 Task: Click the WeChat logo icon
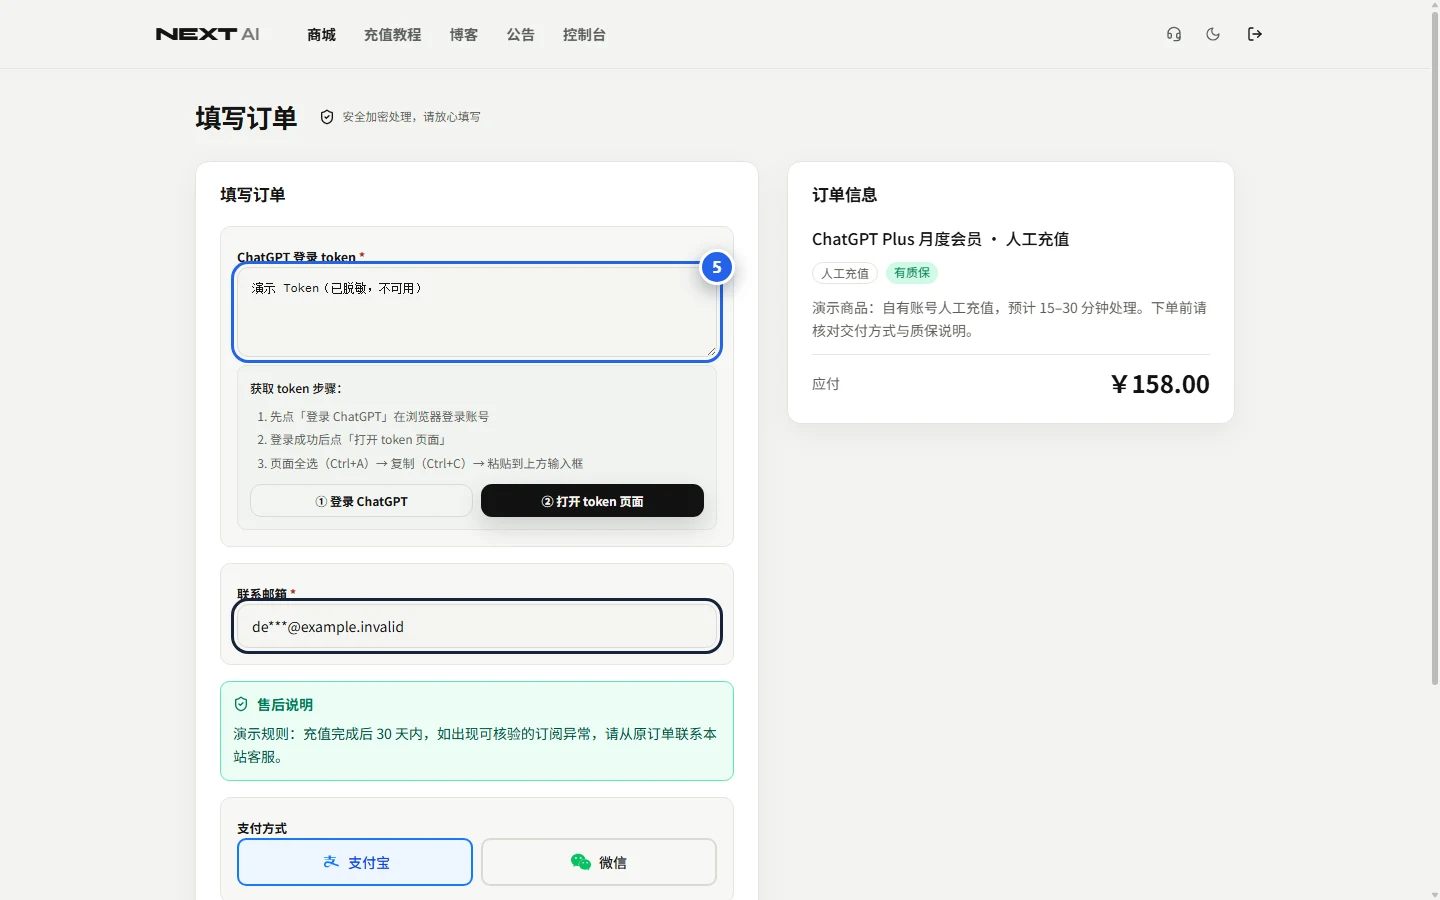(581, 862)
